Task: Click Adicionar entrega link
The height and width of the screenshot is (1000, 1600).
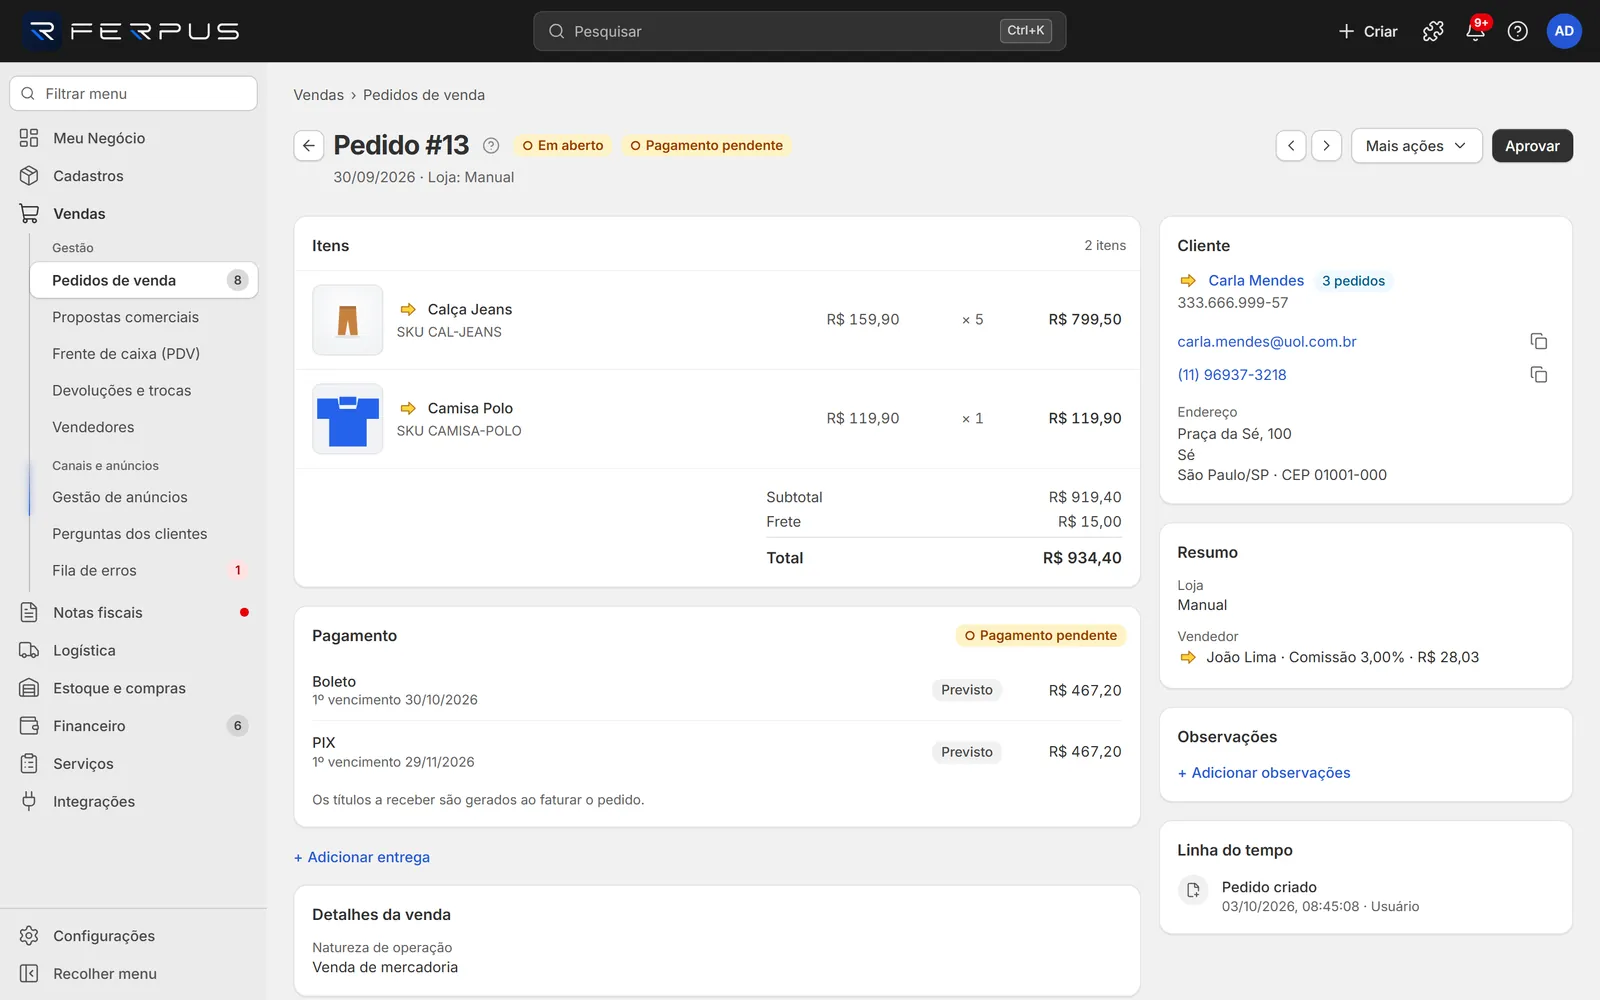Action: (x=362, y=857)
